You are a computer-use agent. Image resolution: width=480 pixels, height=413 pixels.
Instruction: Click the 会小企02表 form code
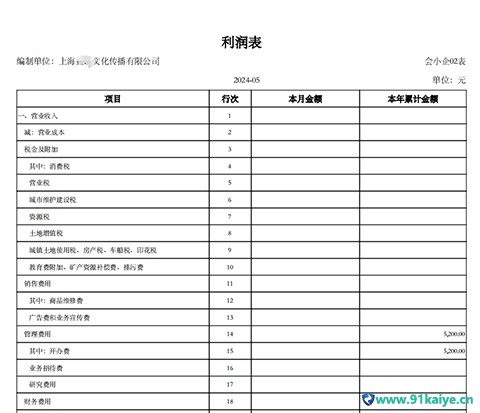pos(445,61)
